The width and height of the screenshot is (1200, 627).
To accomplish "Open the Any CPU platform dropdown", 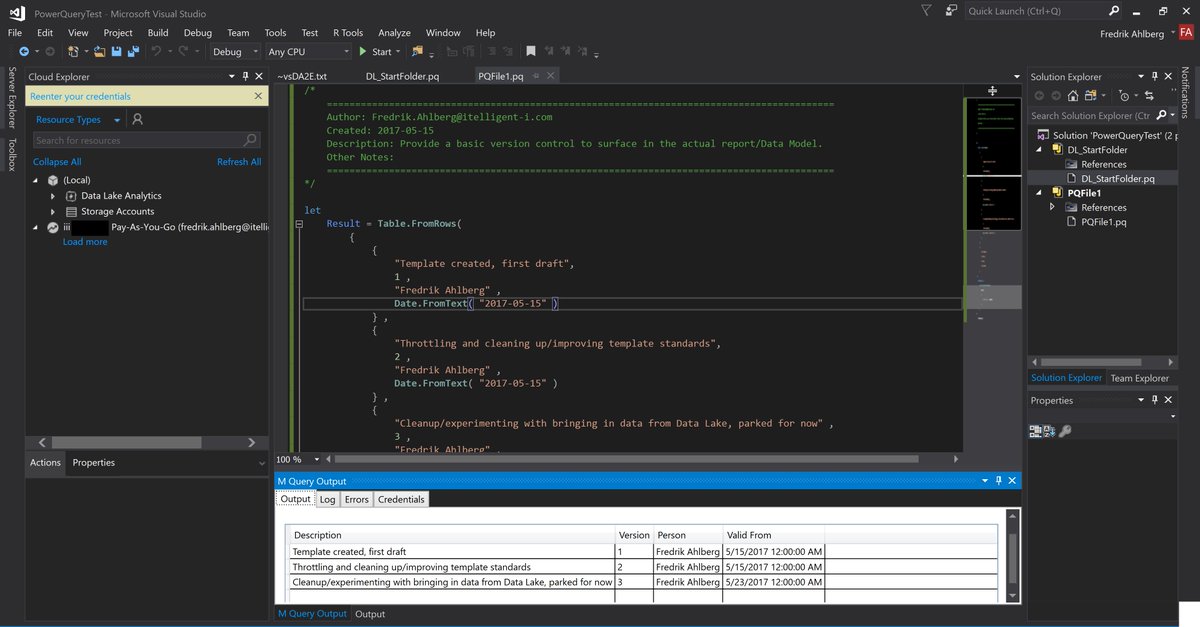I will [x=347, y=51].
